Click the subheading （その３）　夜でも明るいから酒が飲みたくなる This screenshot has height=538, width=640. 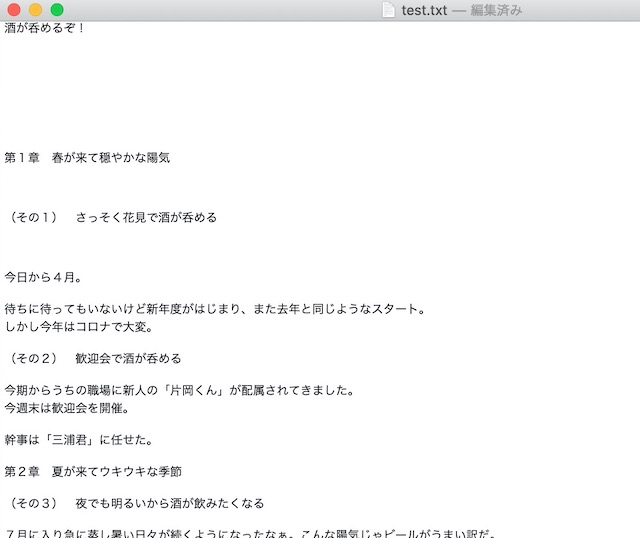[134, 503]
